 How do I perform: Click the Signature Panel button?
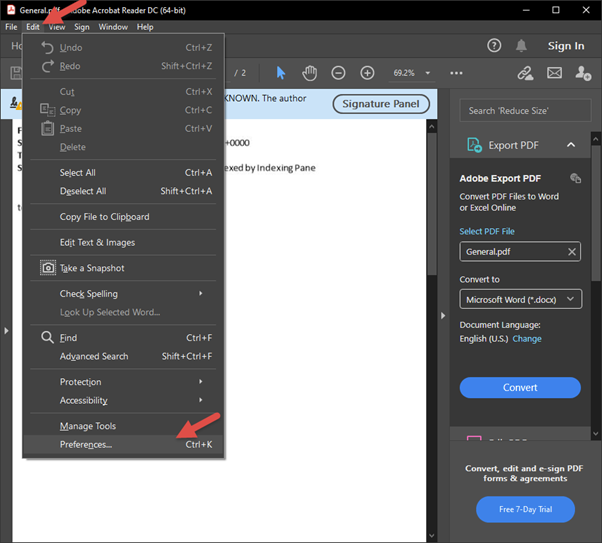tap(380, 104)
